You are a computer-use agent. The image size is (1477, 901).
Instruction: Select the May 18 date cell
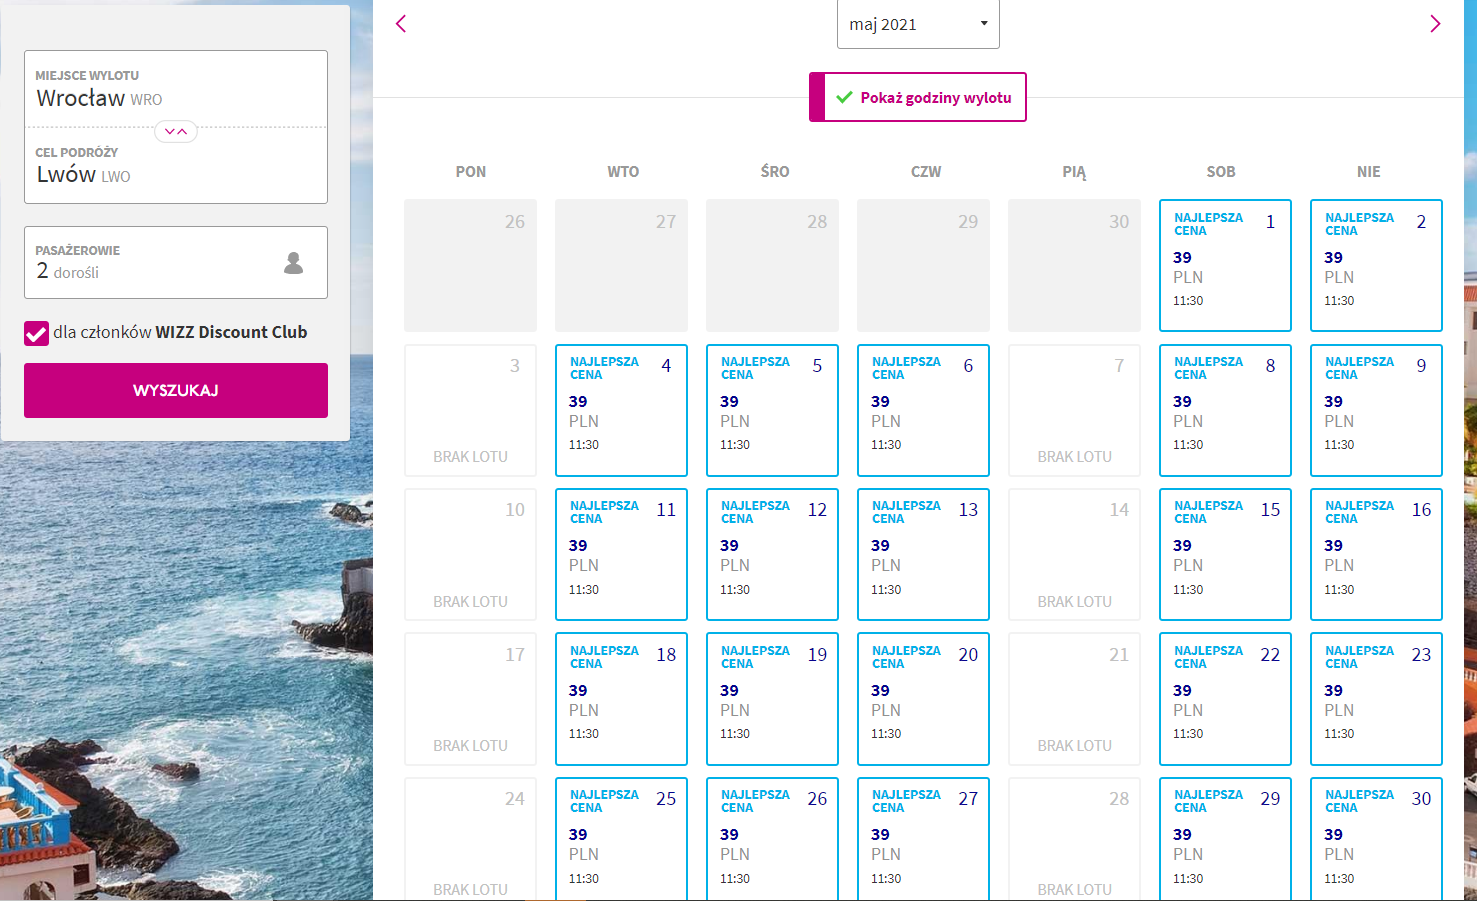pos(621,699)
